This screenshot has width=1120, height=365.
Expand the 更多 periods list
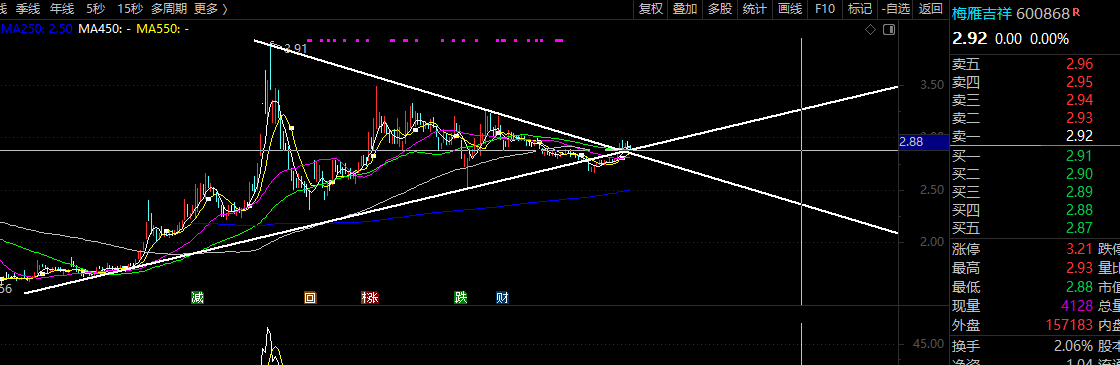[x=211, y=9]
